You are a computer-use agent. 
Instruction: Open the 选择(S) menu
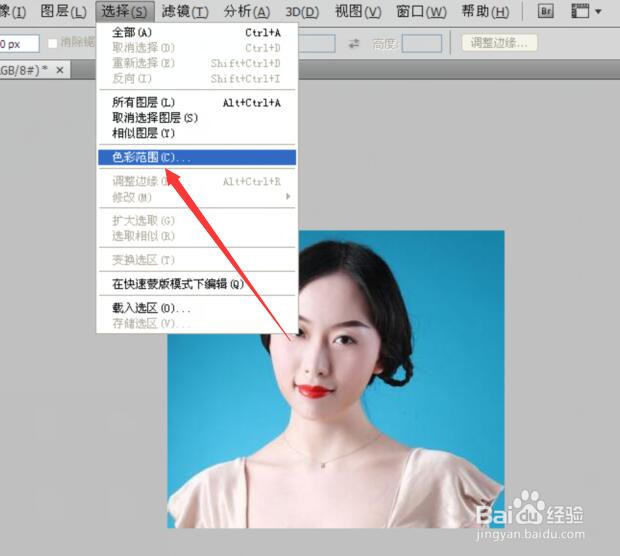pyautogui.click(x=124, y=11)
